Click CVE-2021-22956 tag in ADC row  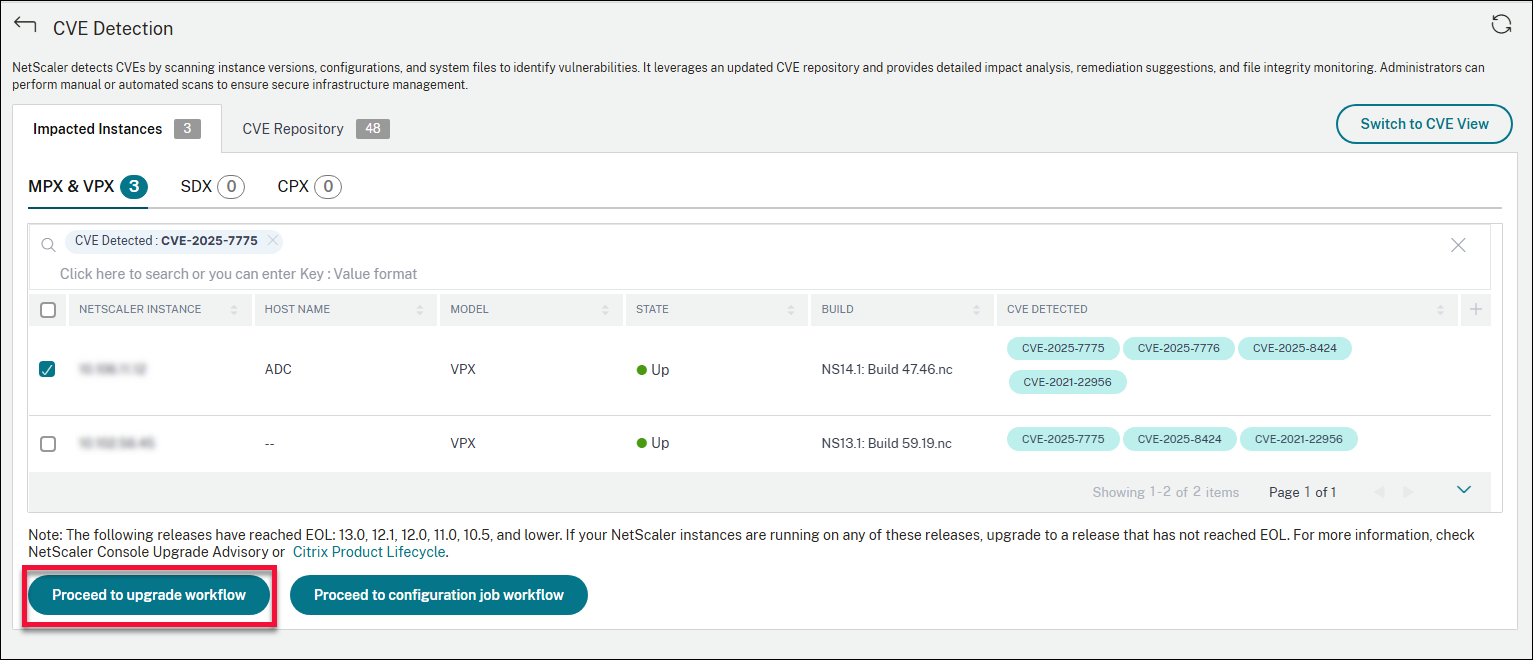(x=1067, y=382)
